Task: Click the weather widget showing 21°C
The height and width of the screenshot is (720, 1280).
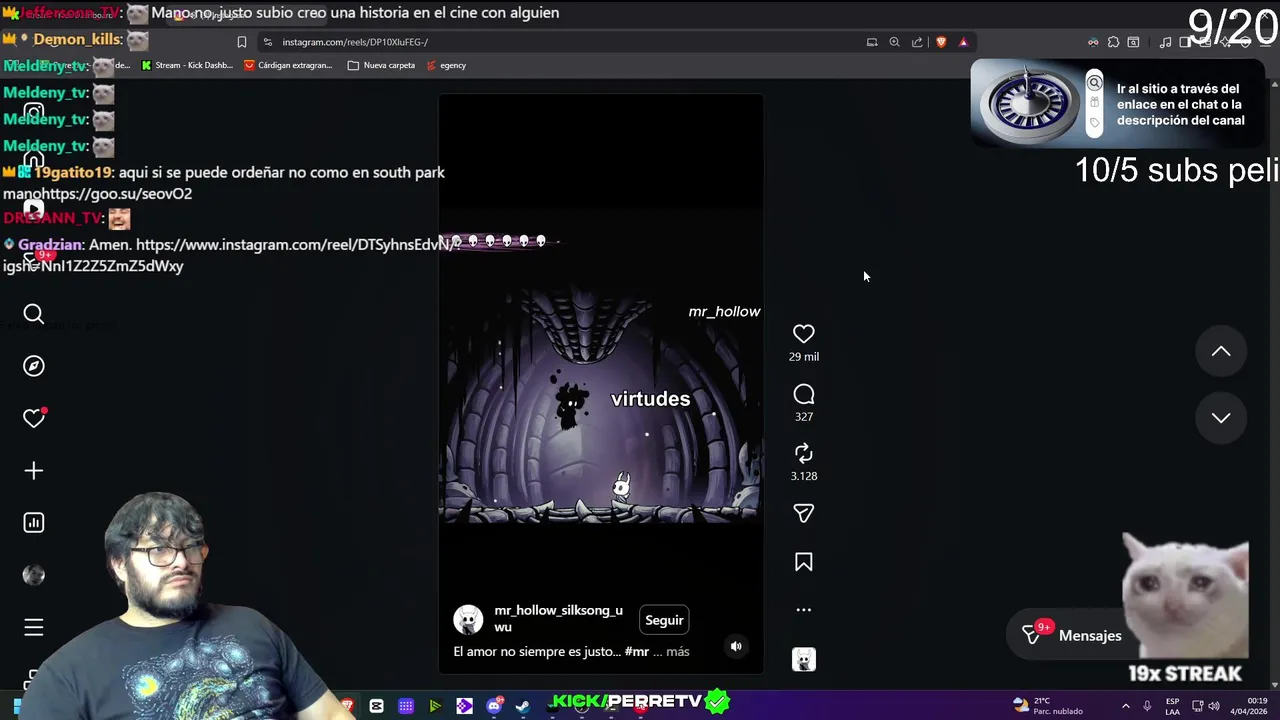Action: point(1047,705)
